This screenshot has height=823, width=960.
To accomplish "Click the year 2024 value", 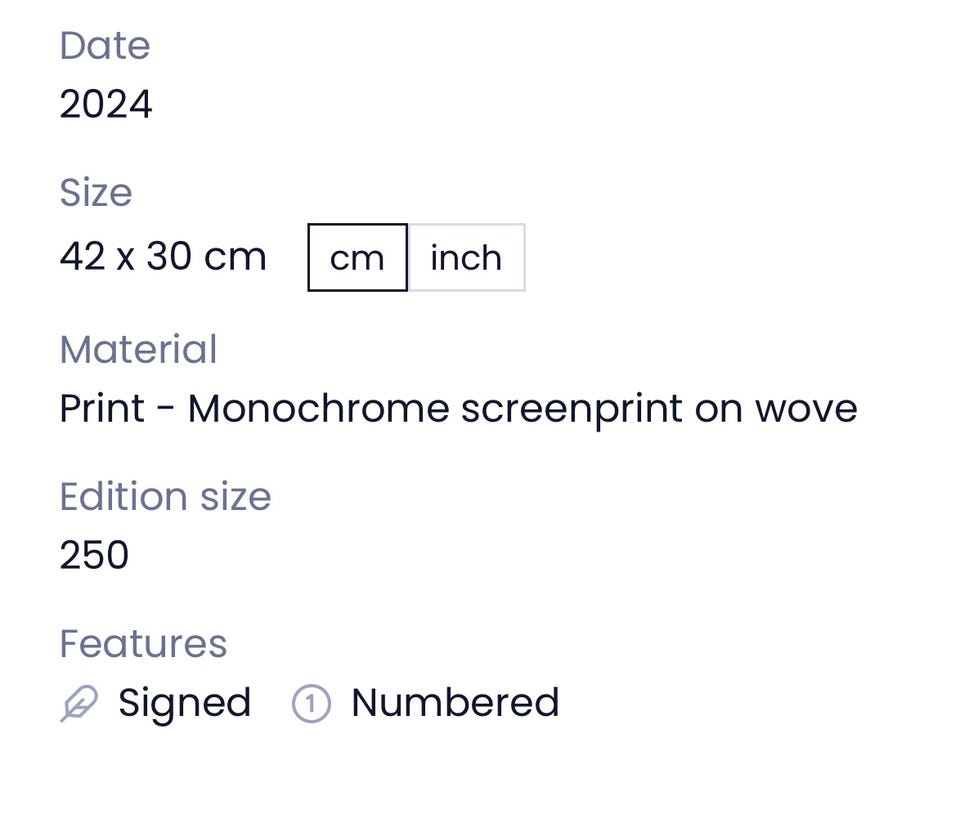I will 106,104.
